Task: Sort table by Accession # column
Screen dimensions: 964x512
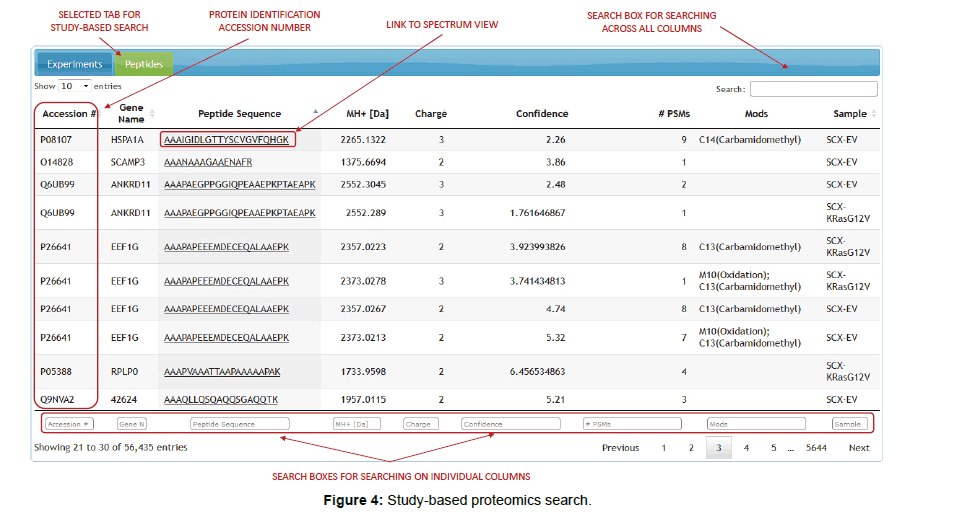Action: [67, 114]
